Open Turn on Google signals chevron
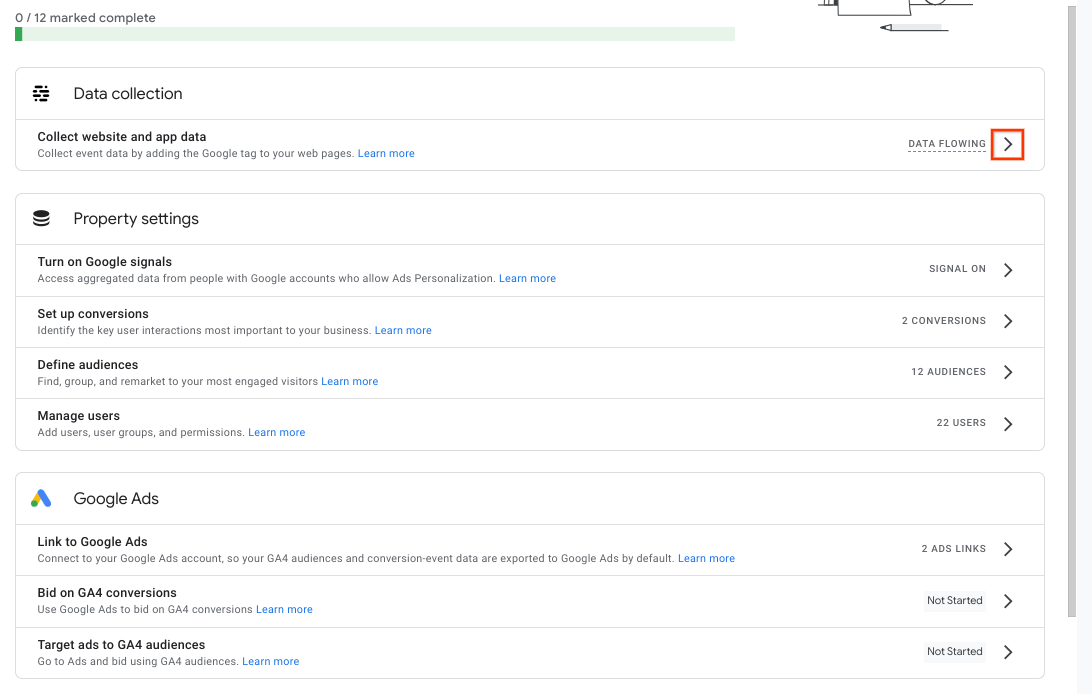This screenshot has height=694, width=1092. 1008,270
